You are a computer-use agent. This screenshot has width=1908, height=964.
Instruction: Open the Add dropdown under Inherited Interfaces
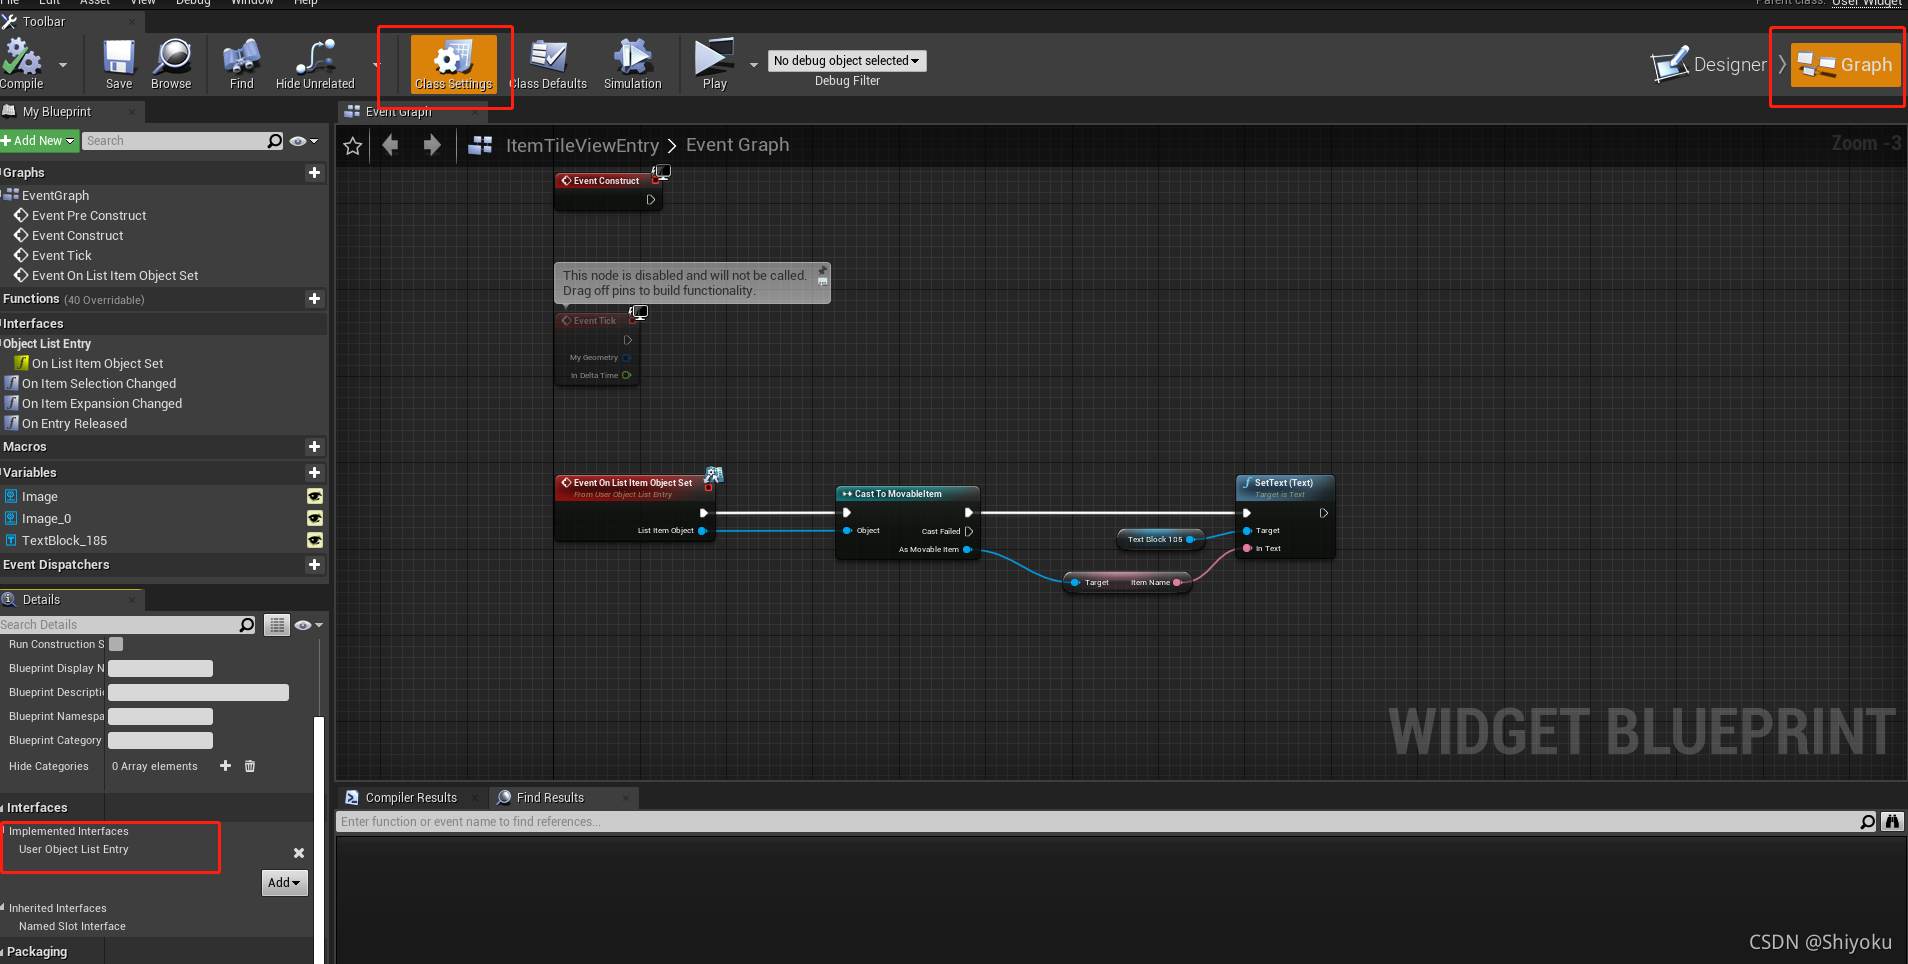[x=283, y=882]
